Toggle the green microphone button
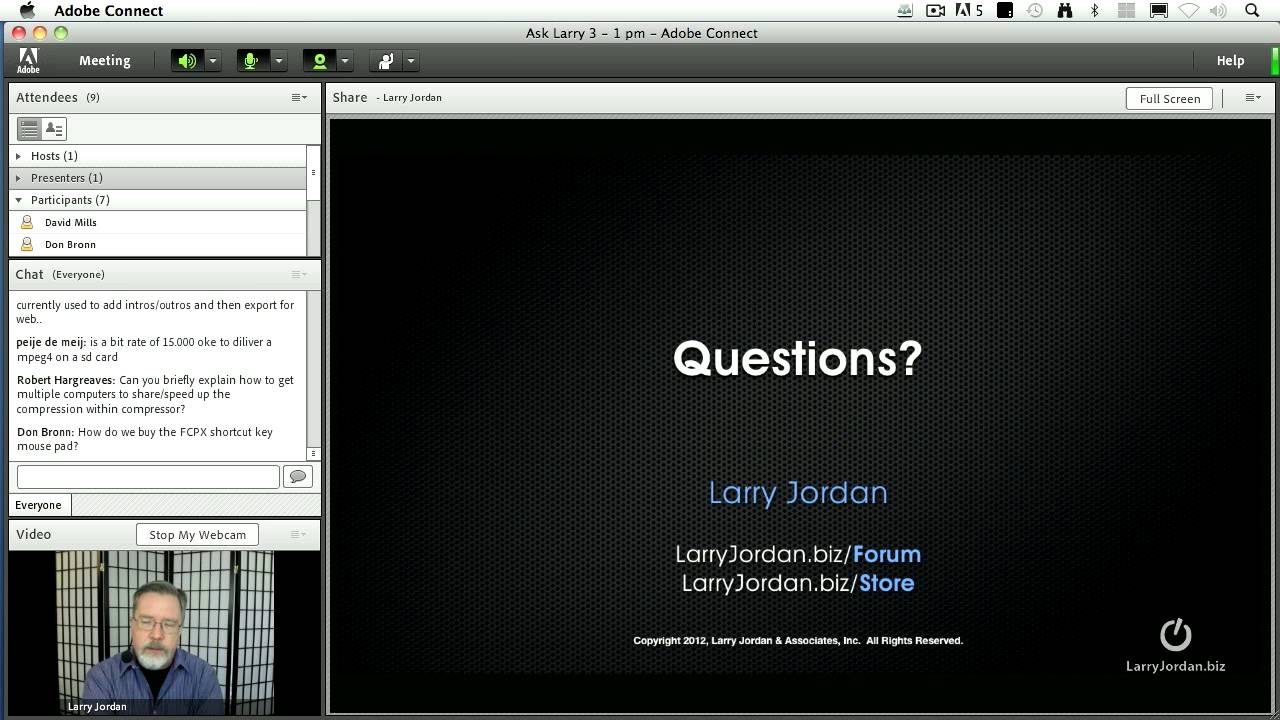 pos(252,61)
